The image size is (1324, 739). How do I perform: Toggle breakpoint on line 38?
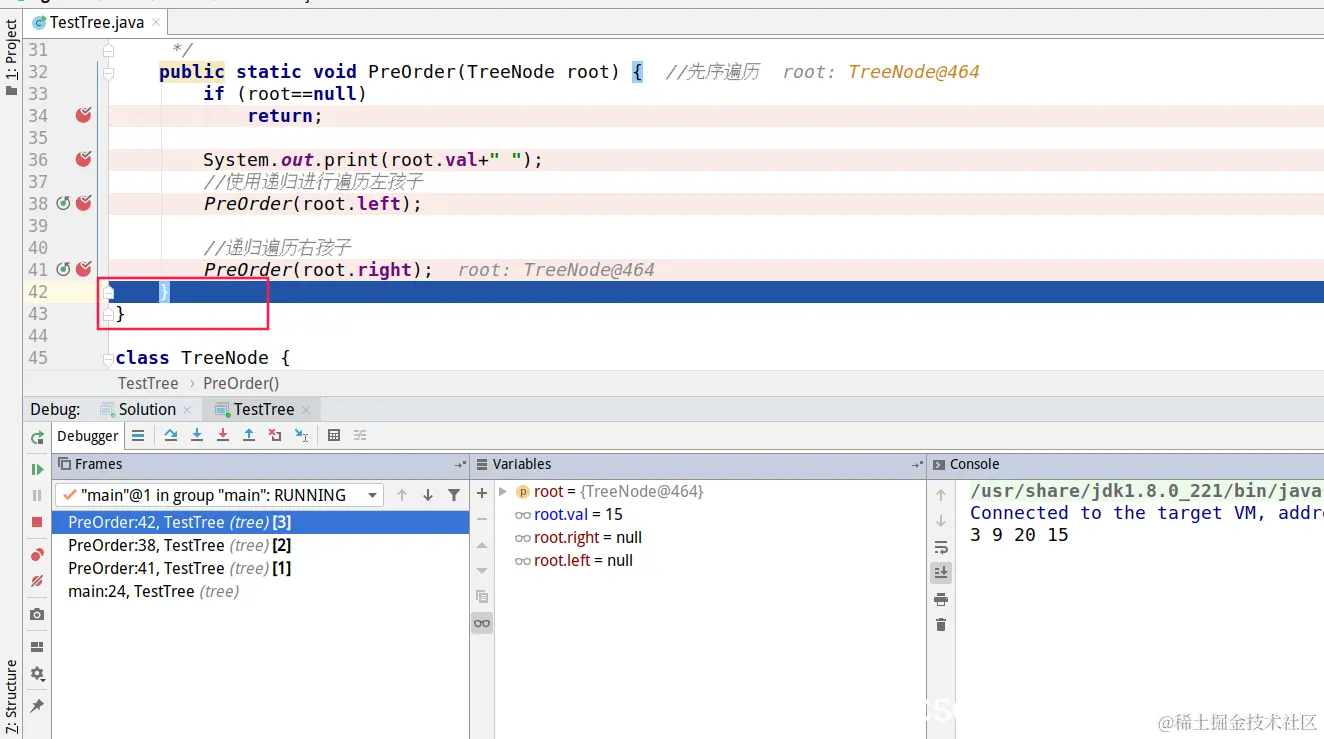coord(84,203)
